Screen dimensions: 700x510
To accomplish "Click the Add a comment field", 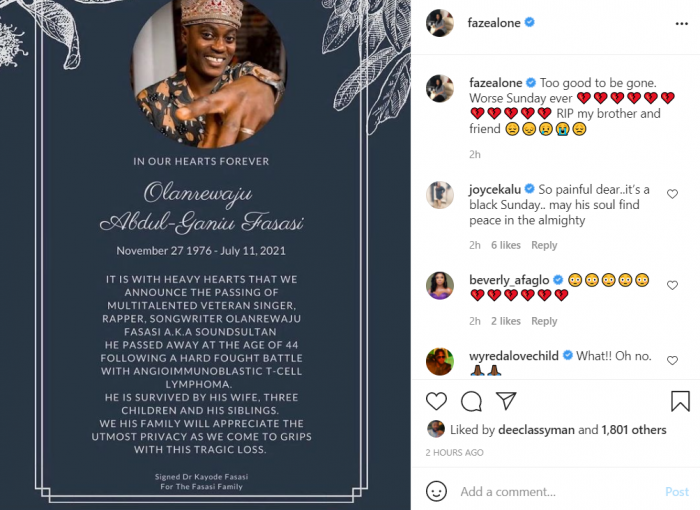I will 558,492.
